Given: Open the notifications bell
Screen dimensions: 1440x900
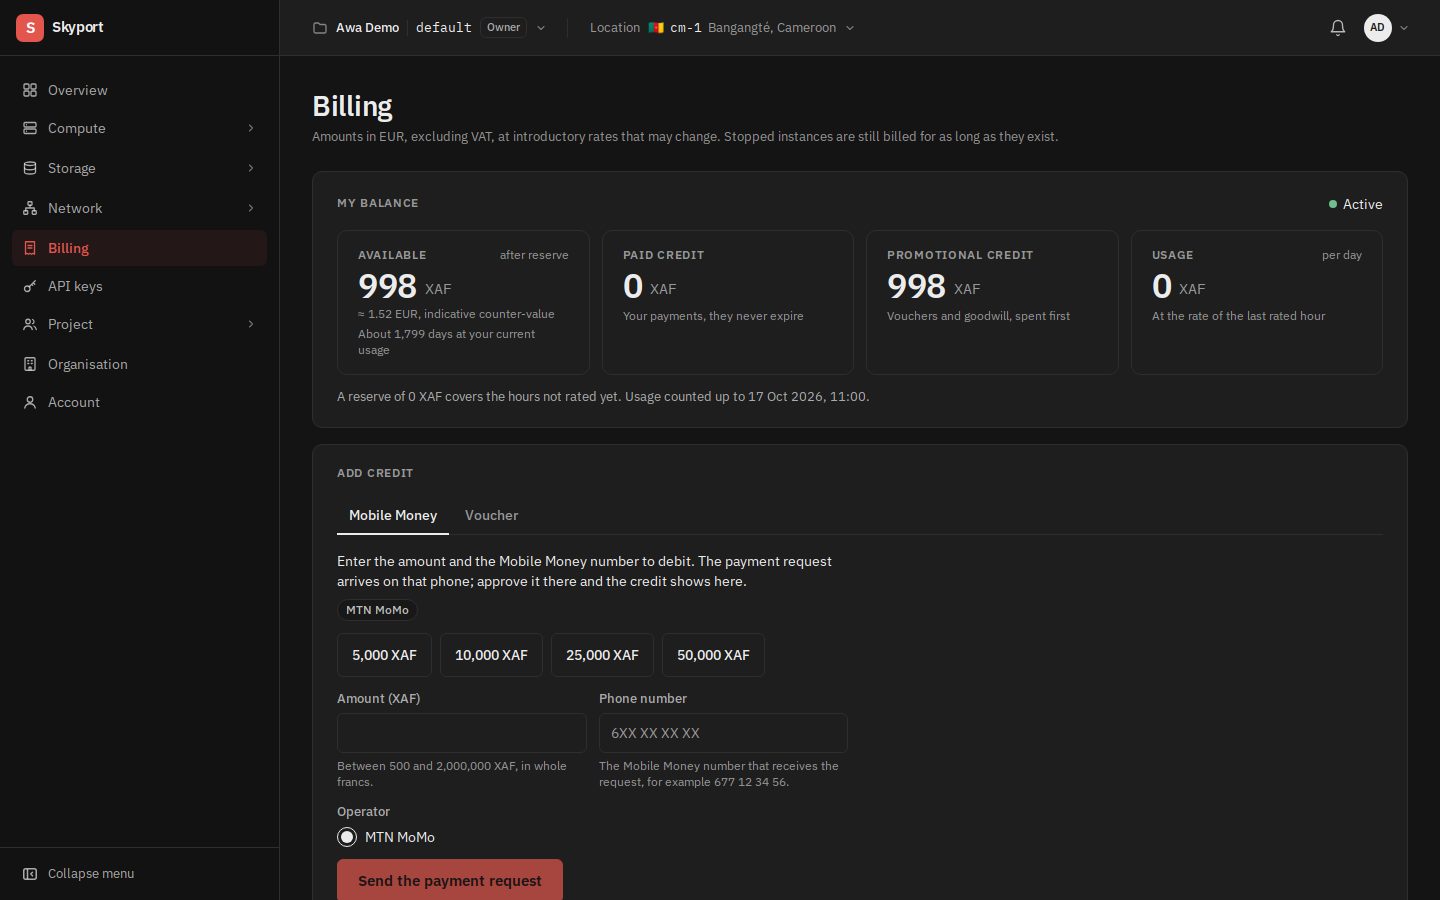Looking at the screenshot, I should tap(1338, 28).
